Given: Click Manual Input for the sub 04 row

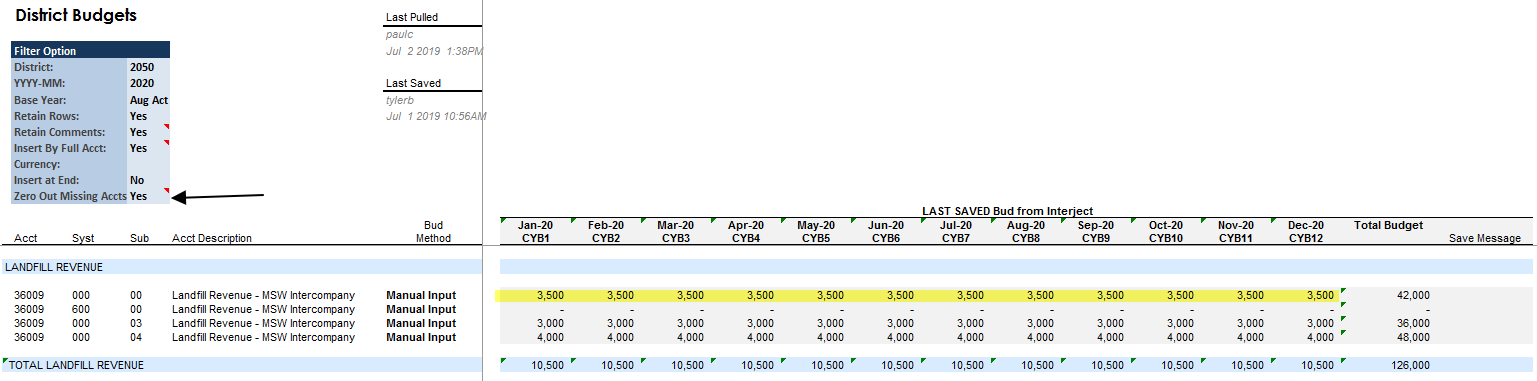Looking at the screenshot, I should (x=421, y=337).
